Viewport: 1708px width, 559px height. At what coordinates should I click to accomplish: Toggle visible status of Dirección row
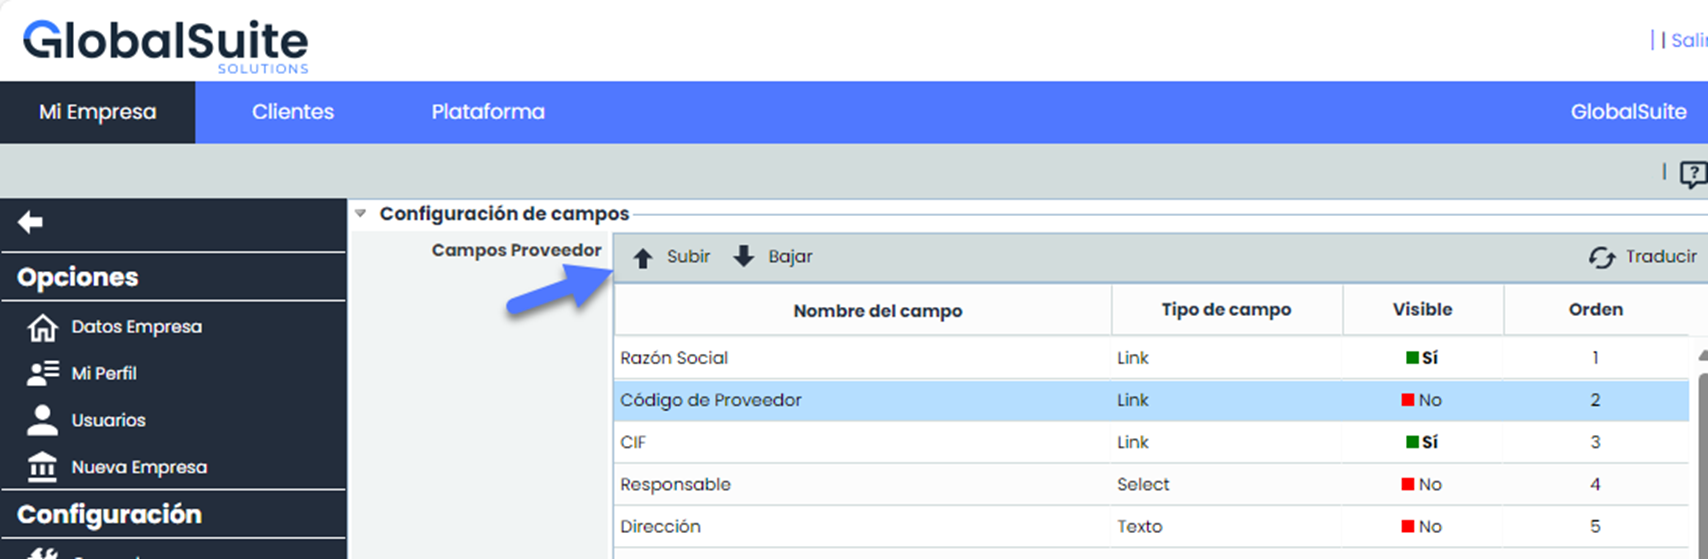[x=1421, y=526]
